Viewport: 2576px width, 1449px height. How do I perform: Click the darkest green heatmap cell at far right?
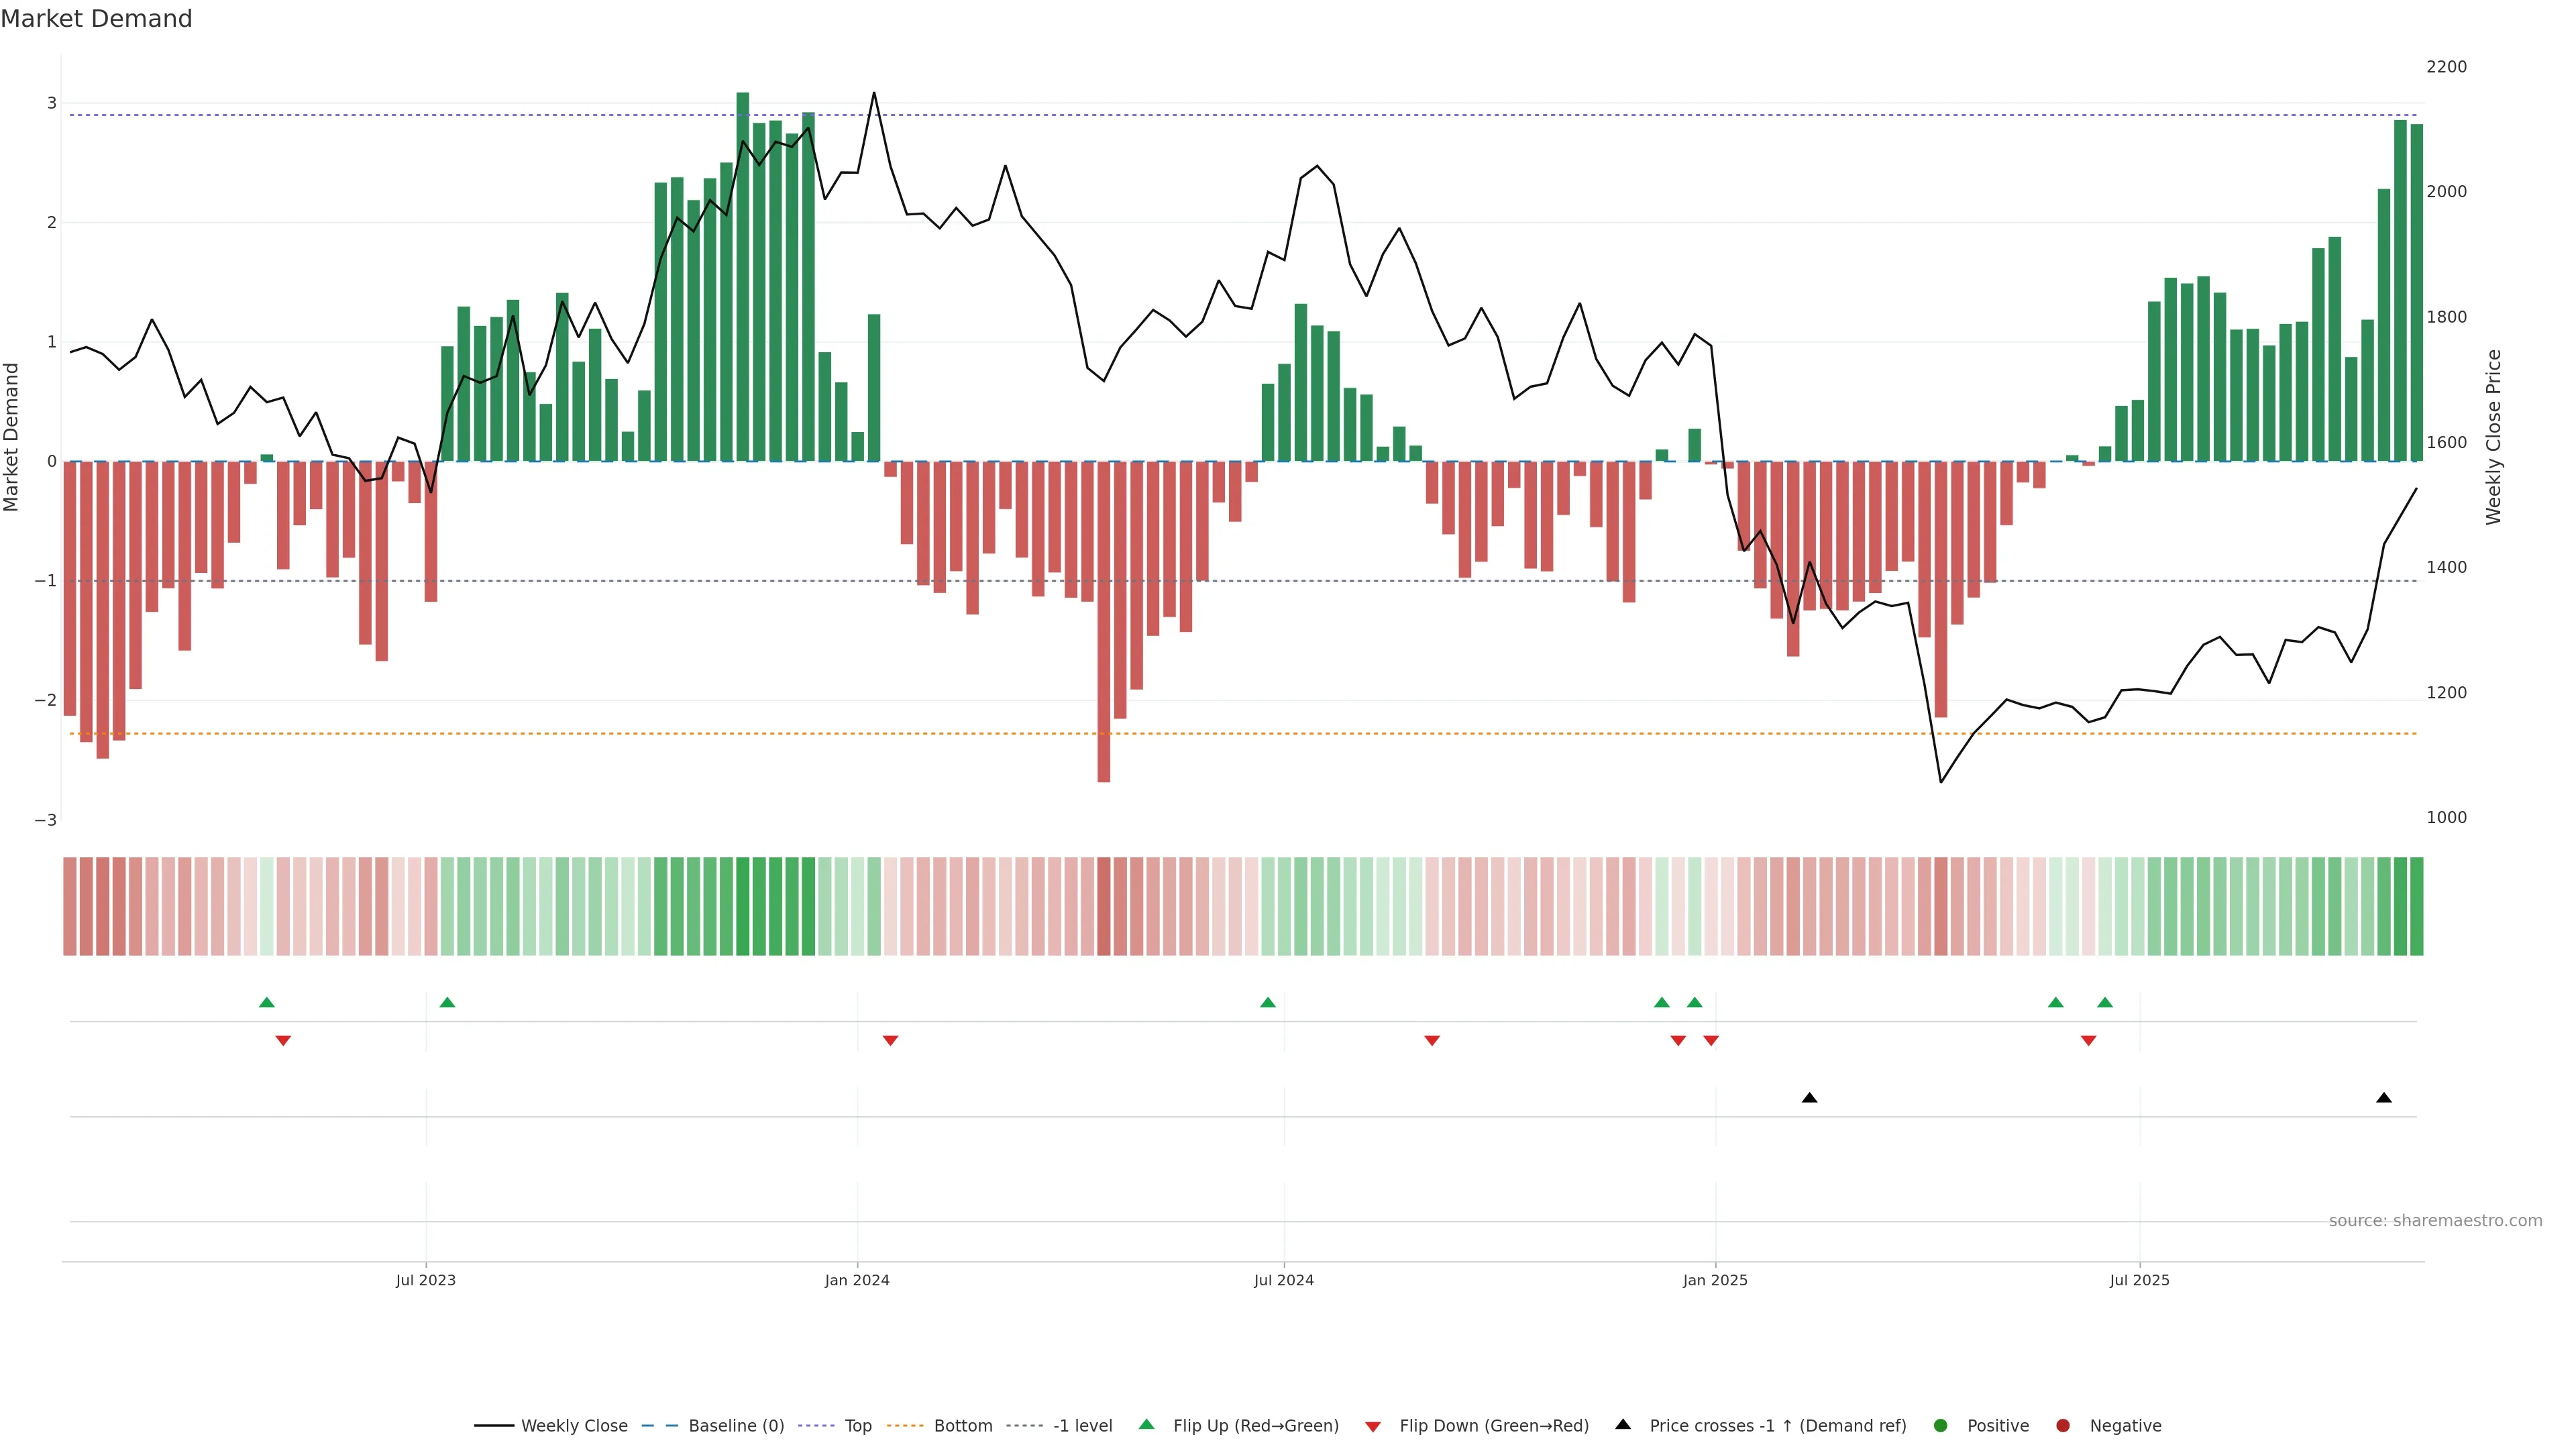(x=2417, y=906)
